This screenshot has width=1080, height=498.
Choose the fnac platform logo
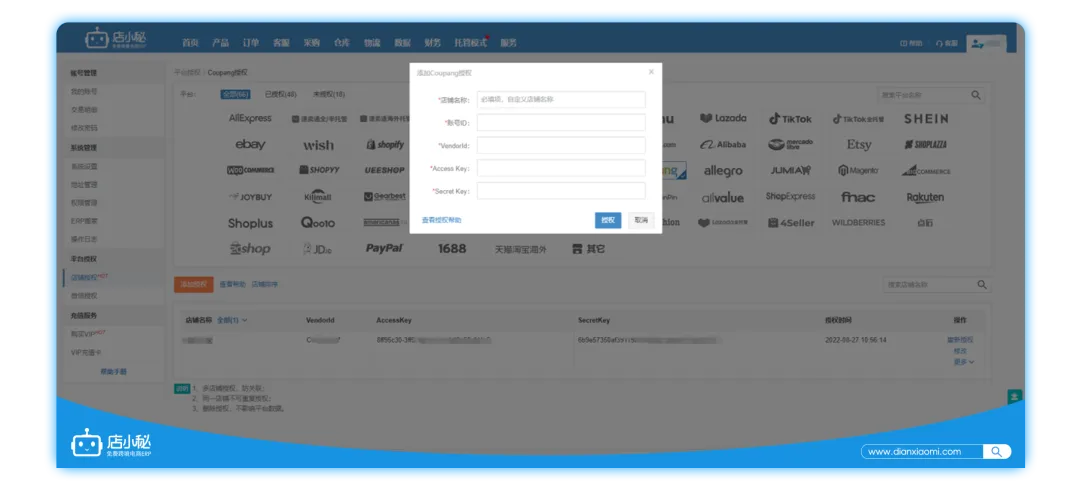[858, 197]
